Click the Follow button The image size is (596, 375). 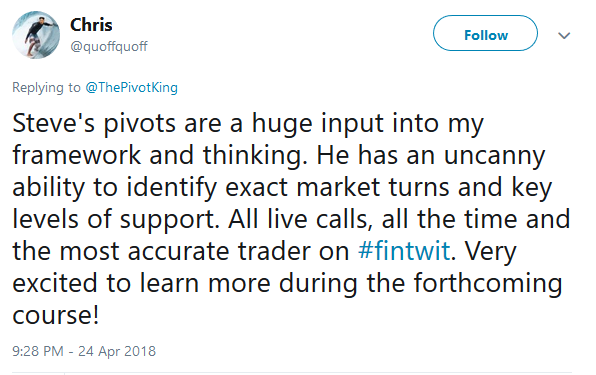click(485, 33)
